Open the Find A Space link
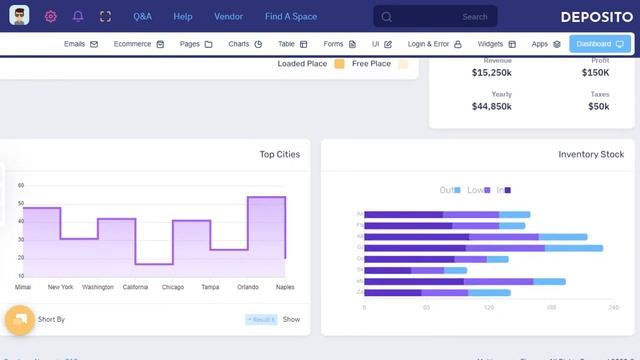 coord(291,16)
